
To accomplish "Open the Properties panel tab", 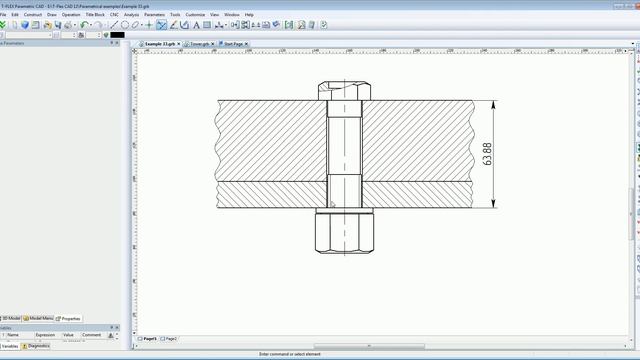I will tap(68, 318).
